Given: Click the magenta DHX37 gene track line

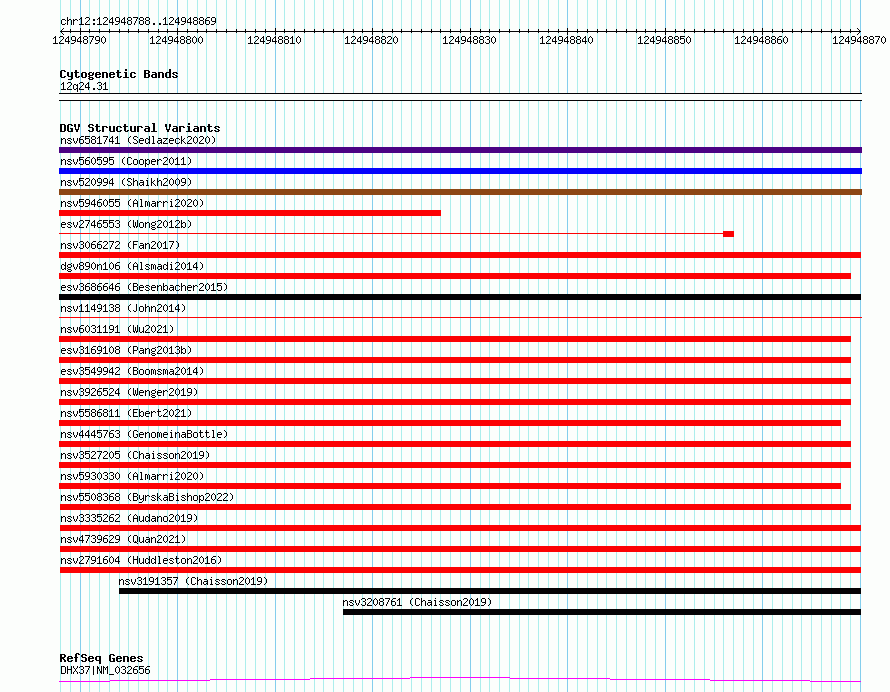Looking at the screenshot, I should pos(460,679).
